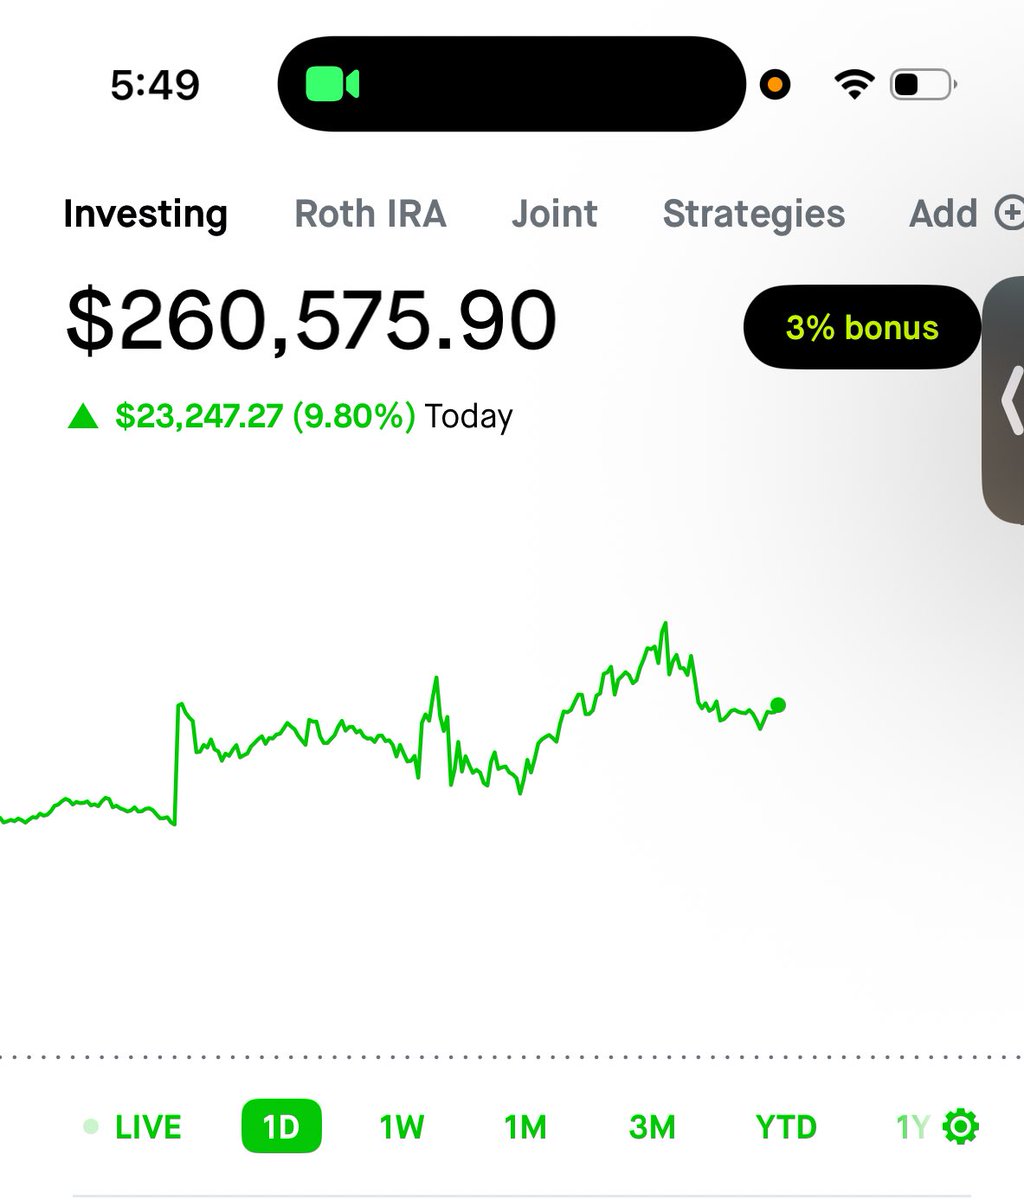Tap the Wi-Fi status icon
The image size is (1024, 1200).
point(853,85)
